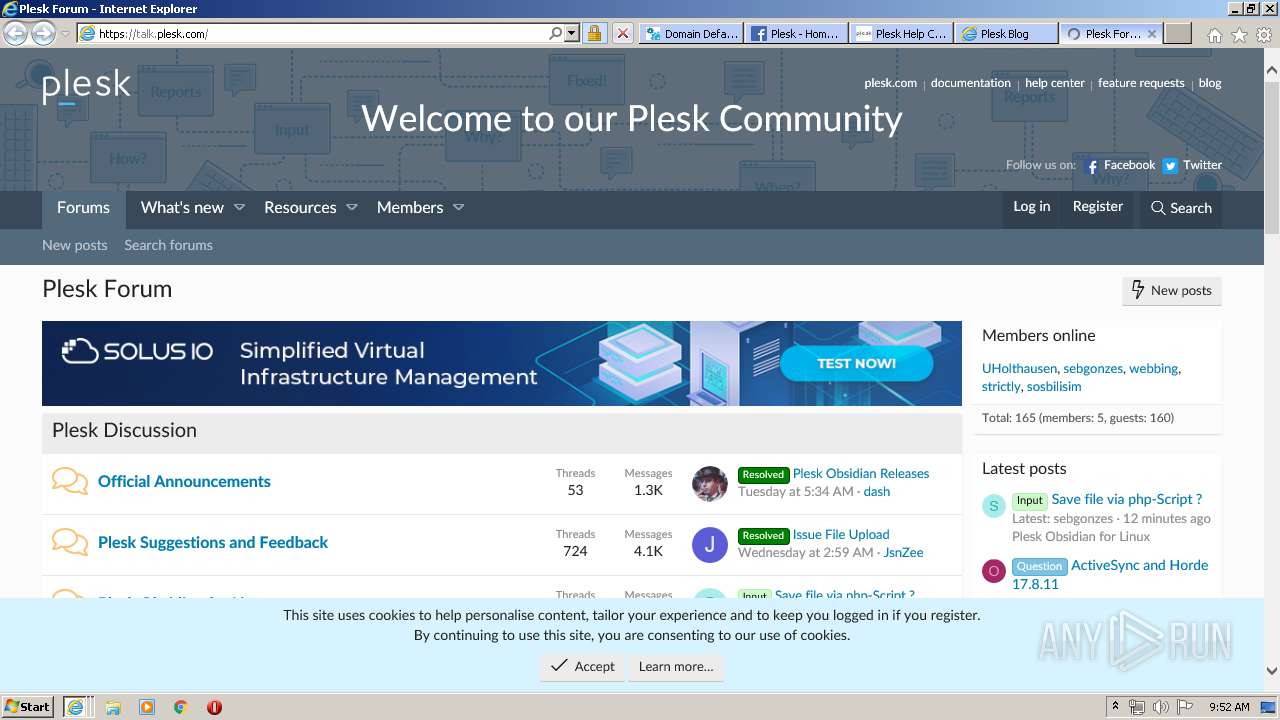Click New posts sub-navigation link
This screenshot has width=1280, height=720.
75,245
